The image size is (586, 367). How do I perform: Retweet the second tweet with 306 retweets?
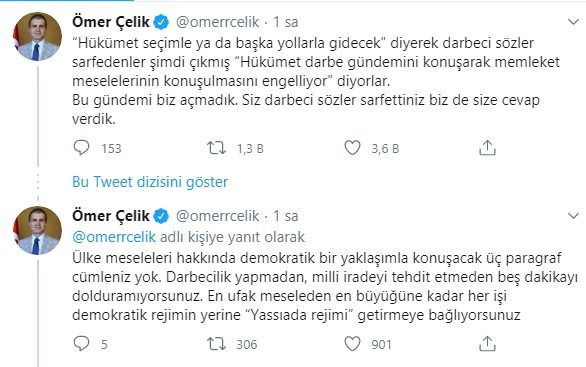click(x=216, y=344)
